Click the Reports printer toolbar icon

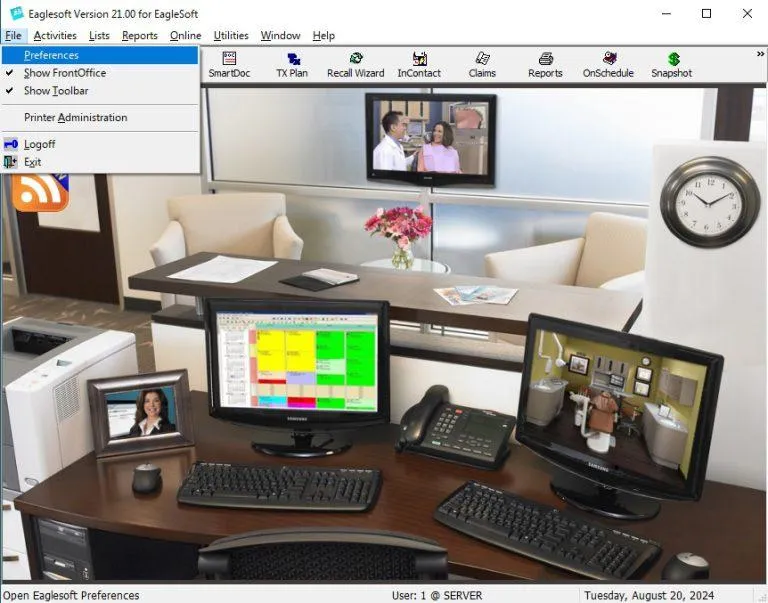click(x=545, y=65)
